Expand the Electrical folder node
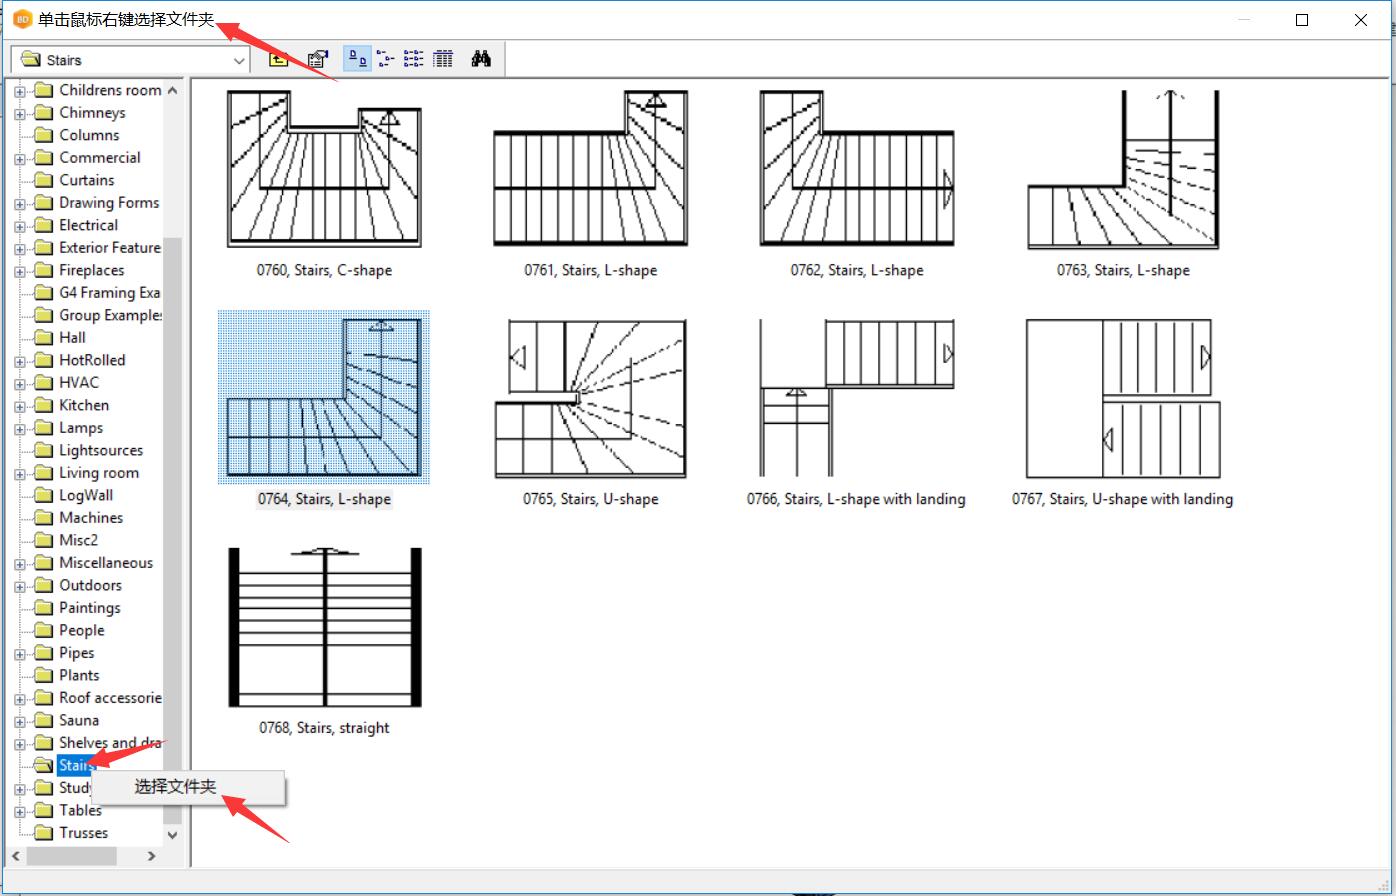This screenshot has width=1396, height=896. (x=19, y=226)
